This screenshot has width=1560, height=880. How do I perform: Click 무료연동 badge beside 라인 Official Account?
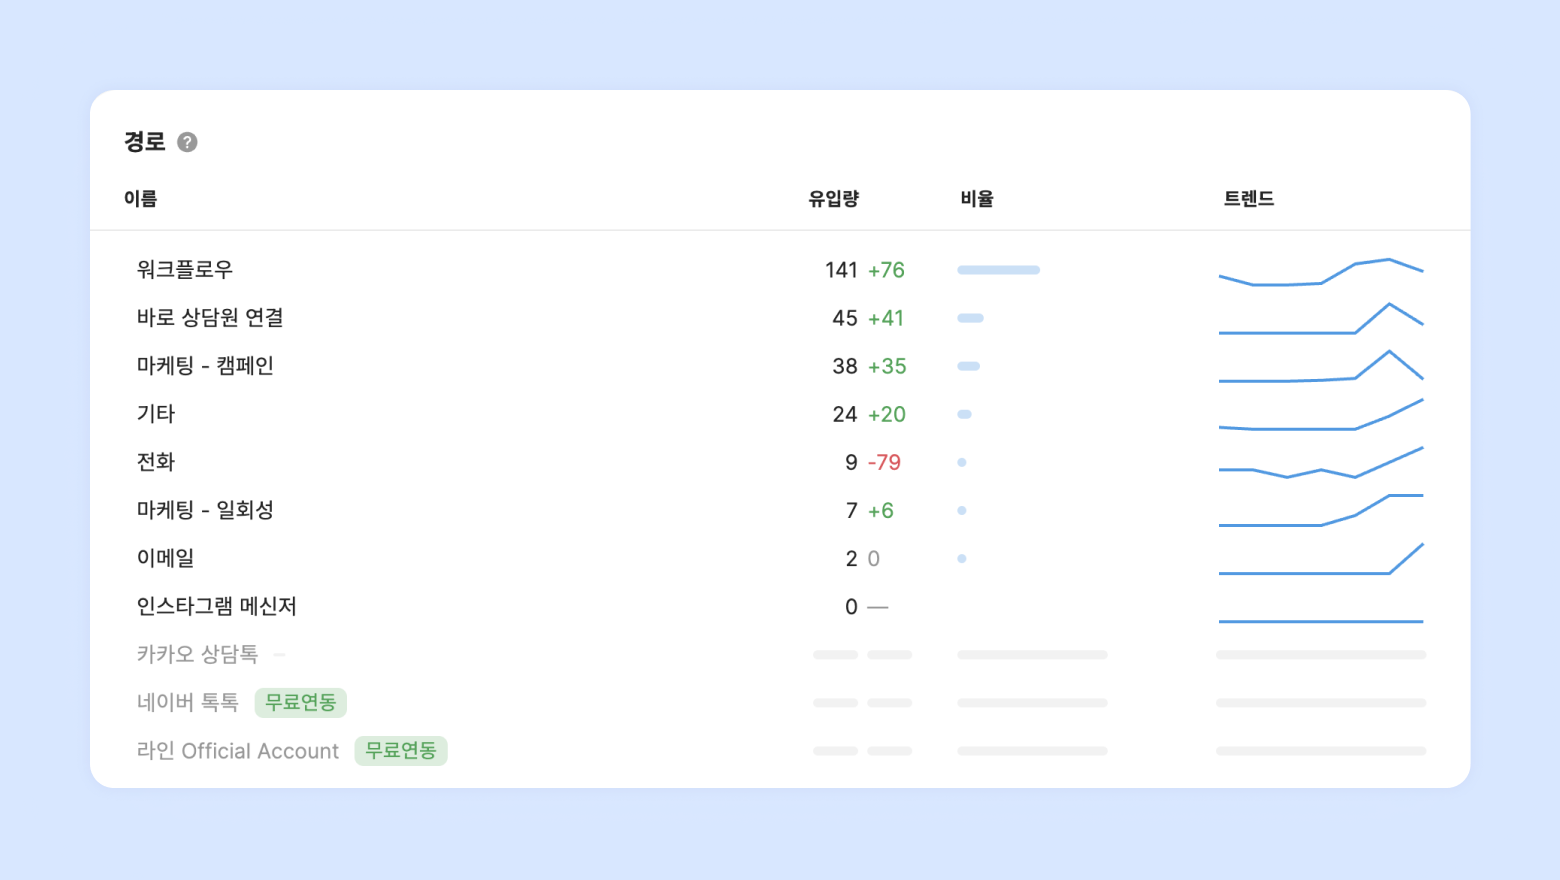coord(401,751)
